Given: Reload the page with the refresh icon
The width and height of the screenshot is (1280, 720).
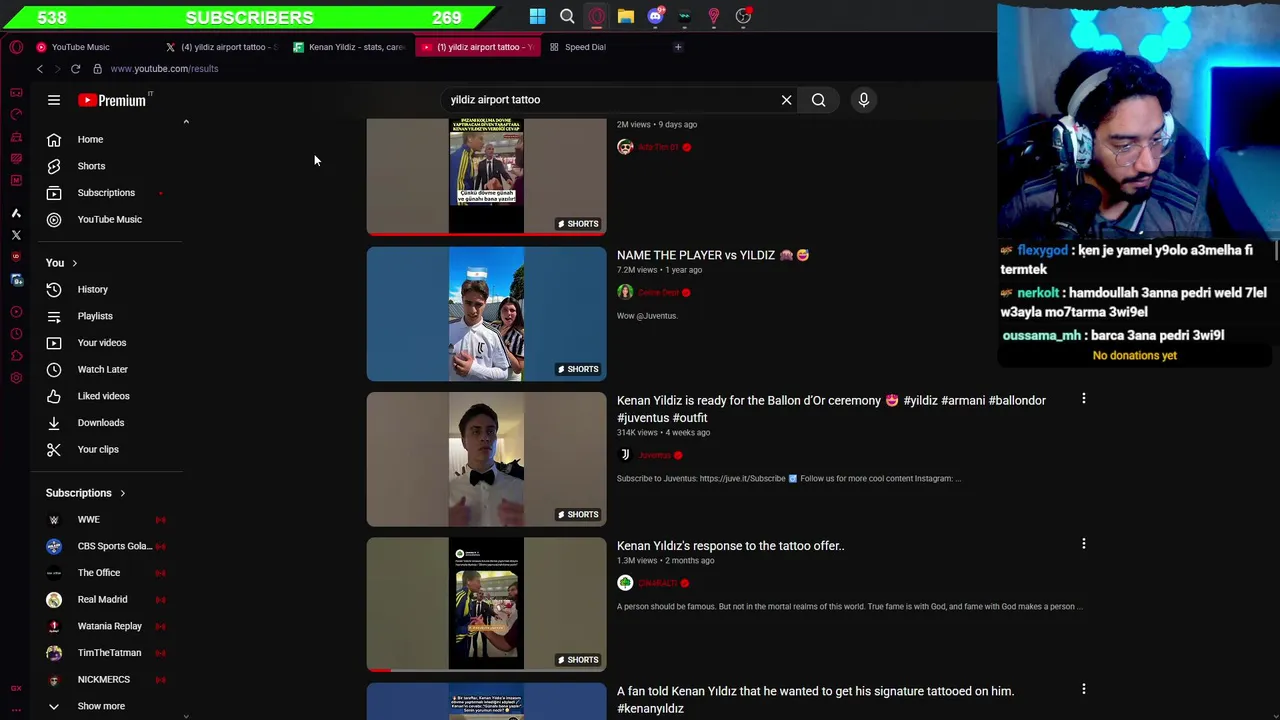Looking at the screenshot, I should click(x=75, y=69).
